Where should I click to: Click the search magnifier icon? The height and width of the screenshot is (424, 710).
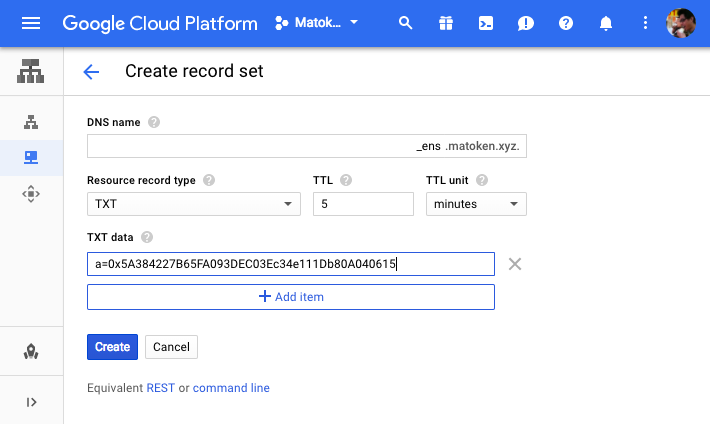click(405, 23)
